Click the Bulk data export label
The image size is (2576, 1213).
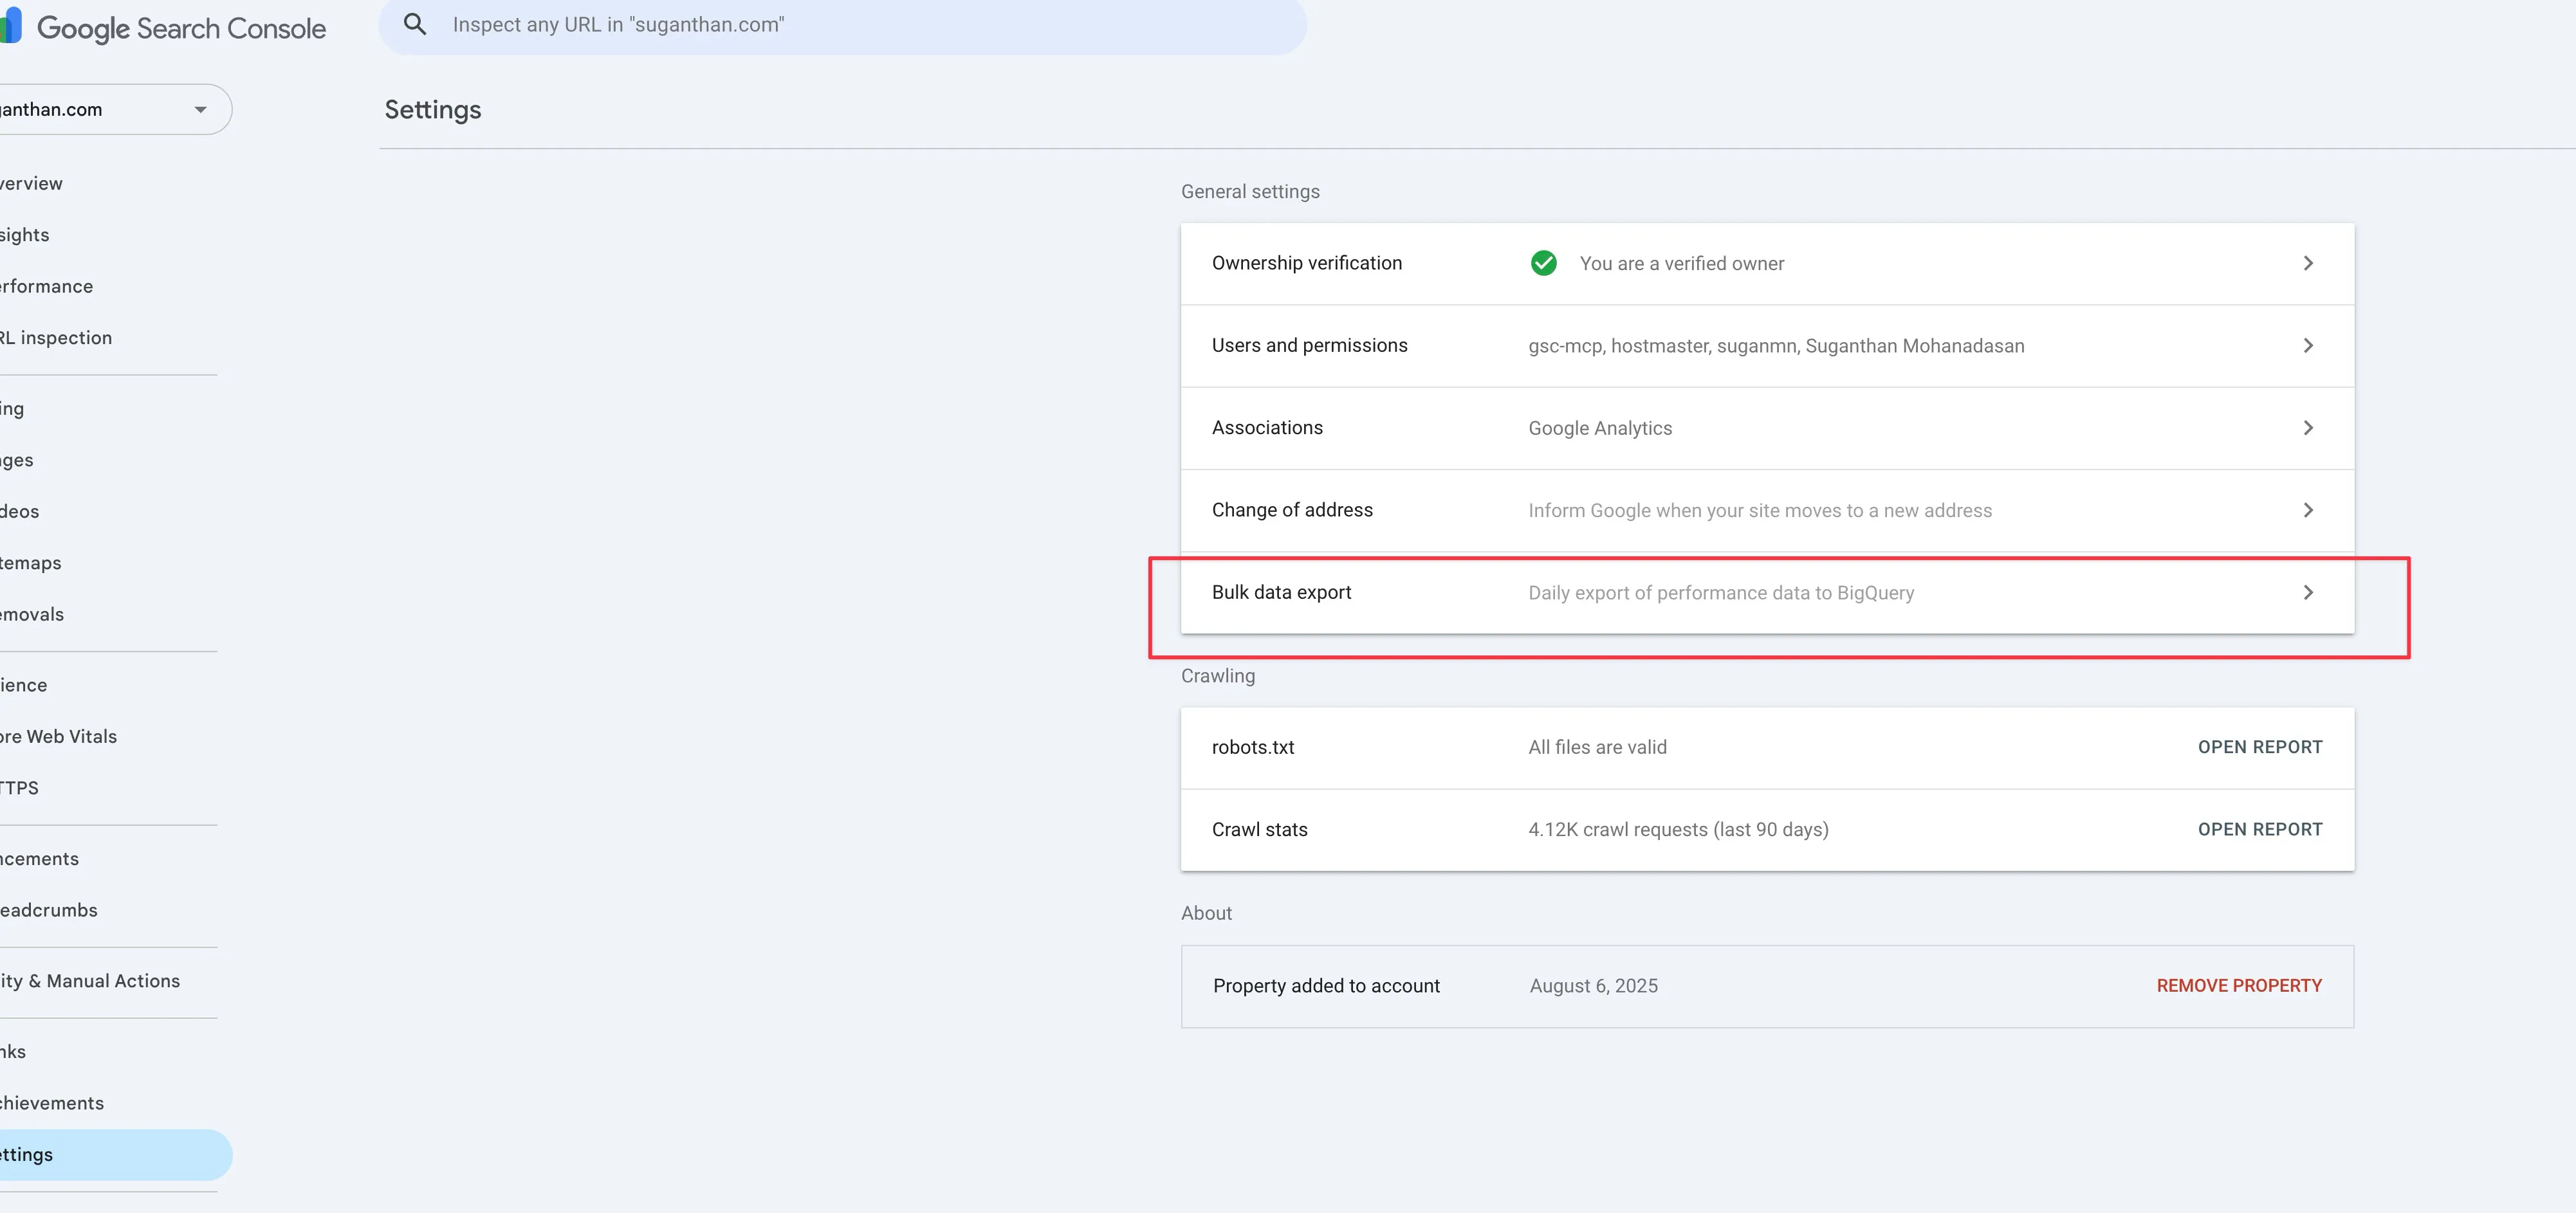[1281, 593]
